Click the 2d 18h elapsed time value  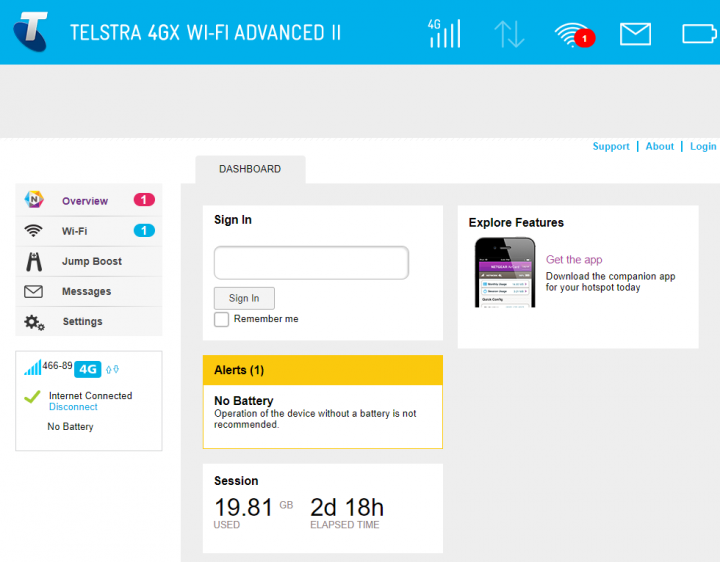click(x=347, y=507)
